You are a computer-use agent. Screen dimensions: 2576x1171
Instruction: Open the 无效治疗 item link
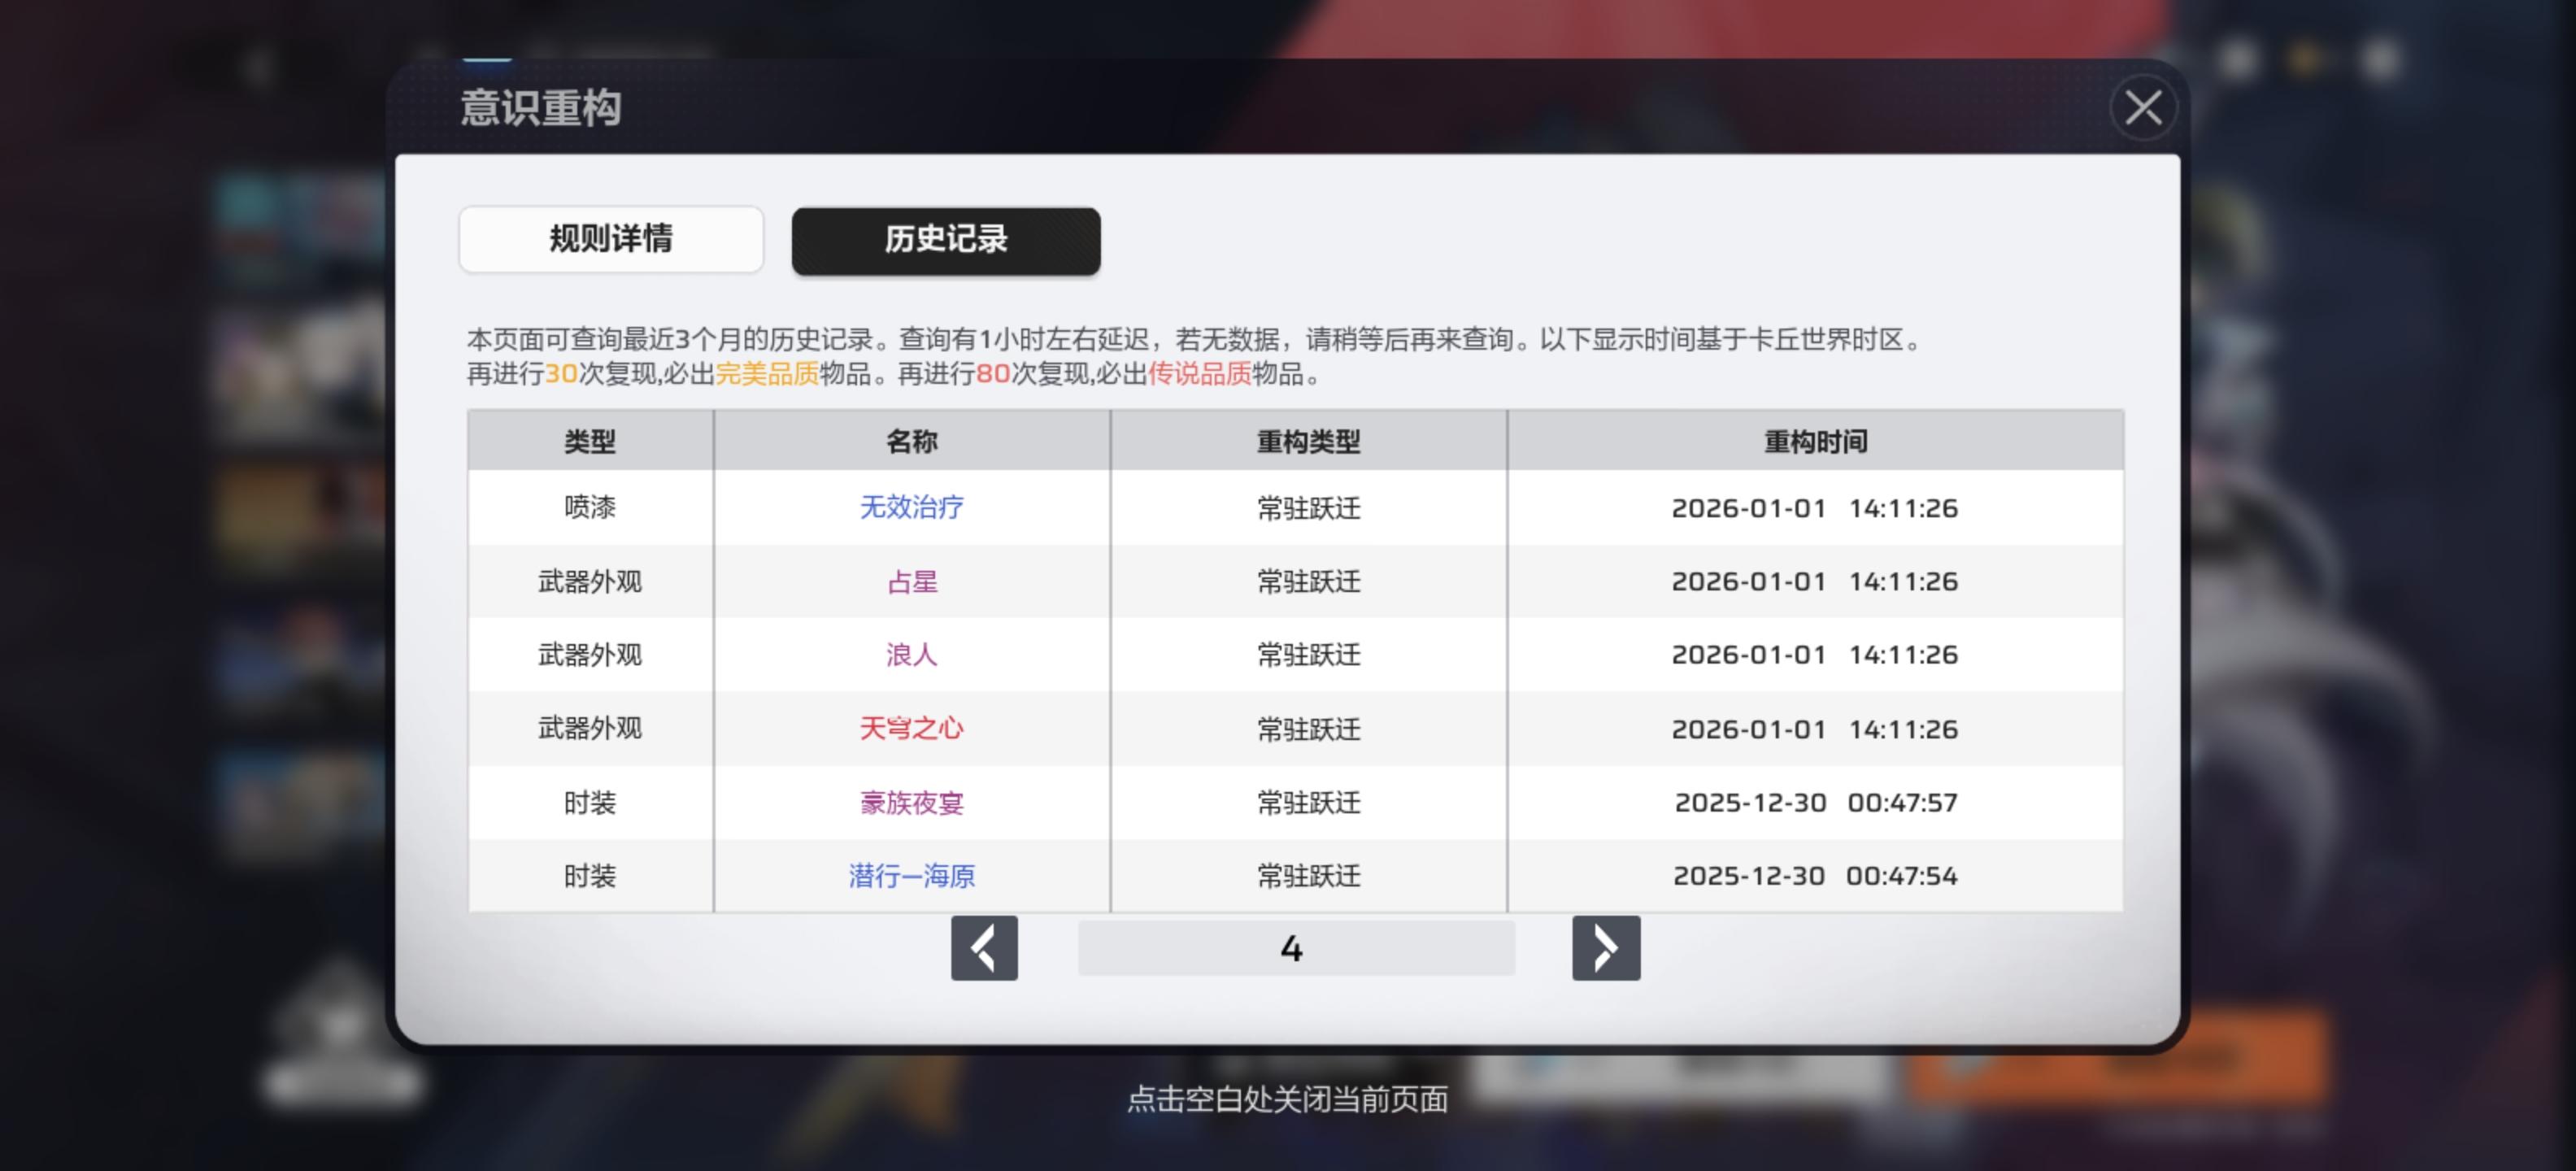[x=911, y=508]
